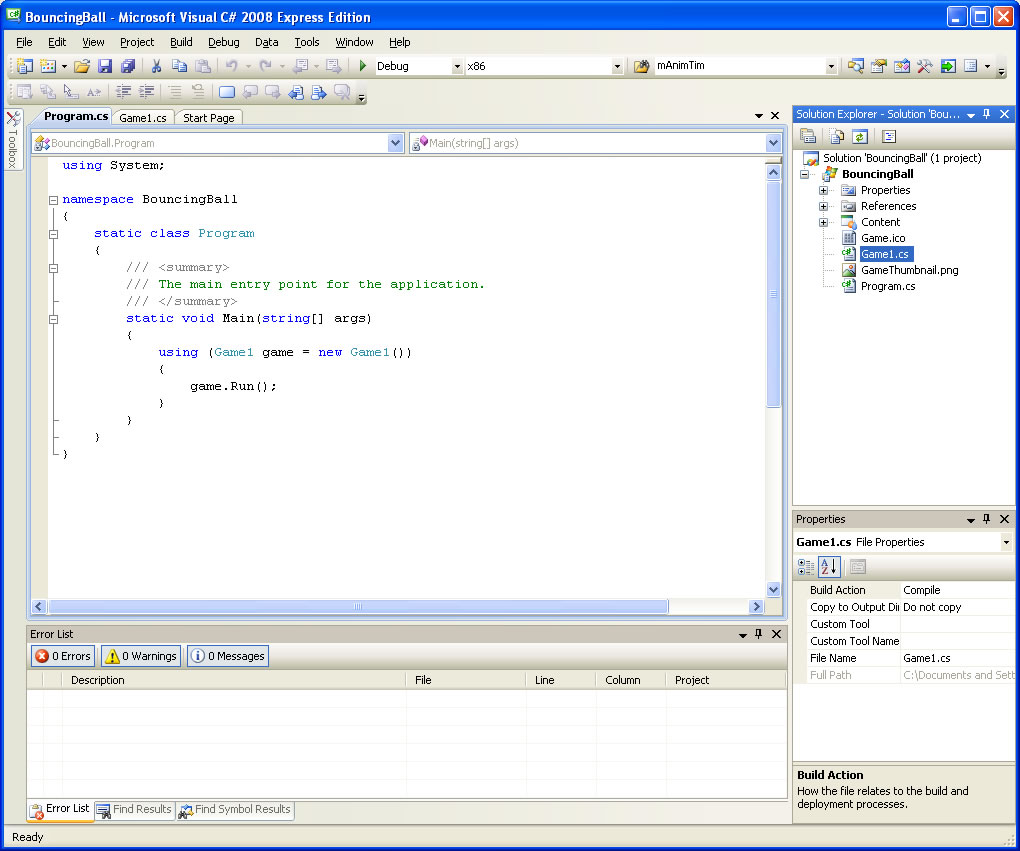Click View Code icon in Solution Explorer
The width and height of the screenshot is (1020, 851).
889,136
